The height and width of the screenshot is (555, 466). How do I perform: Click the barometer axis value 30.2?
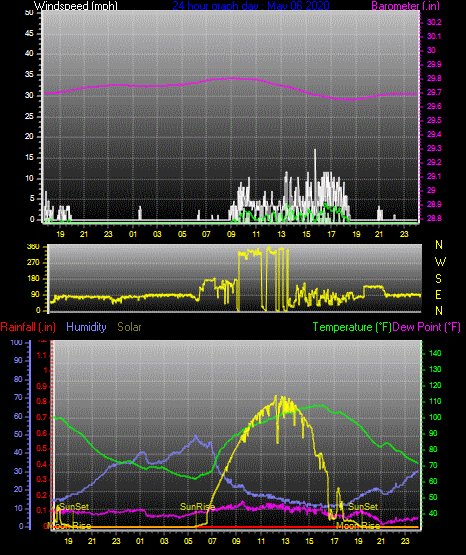(434, 22)
